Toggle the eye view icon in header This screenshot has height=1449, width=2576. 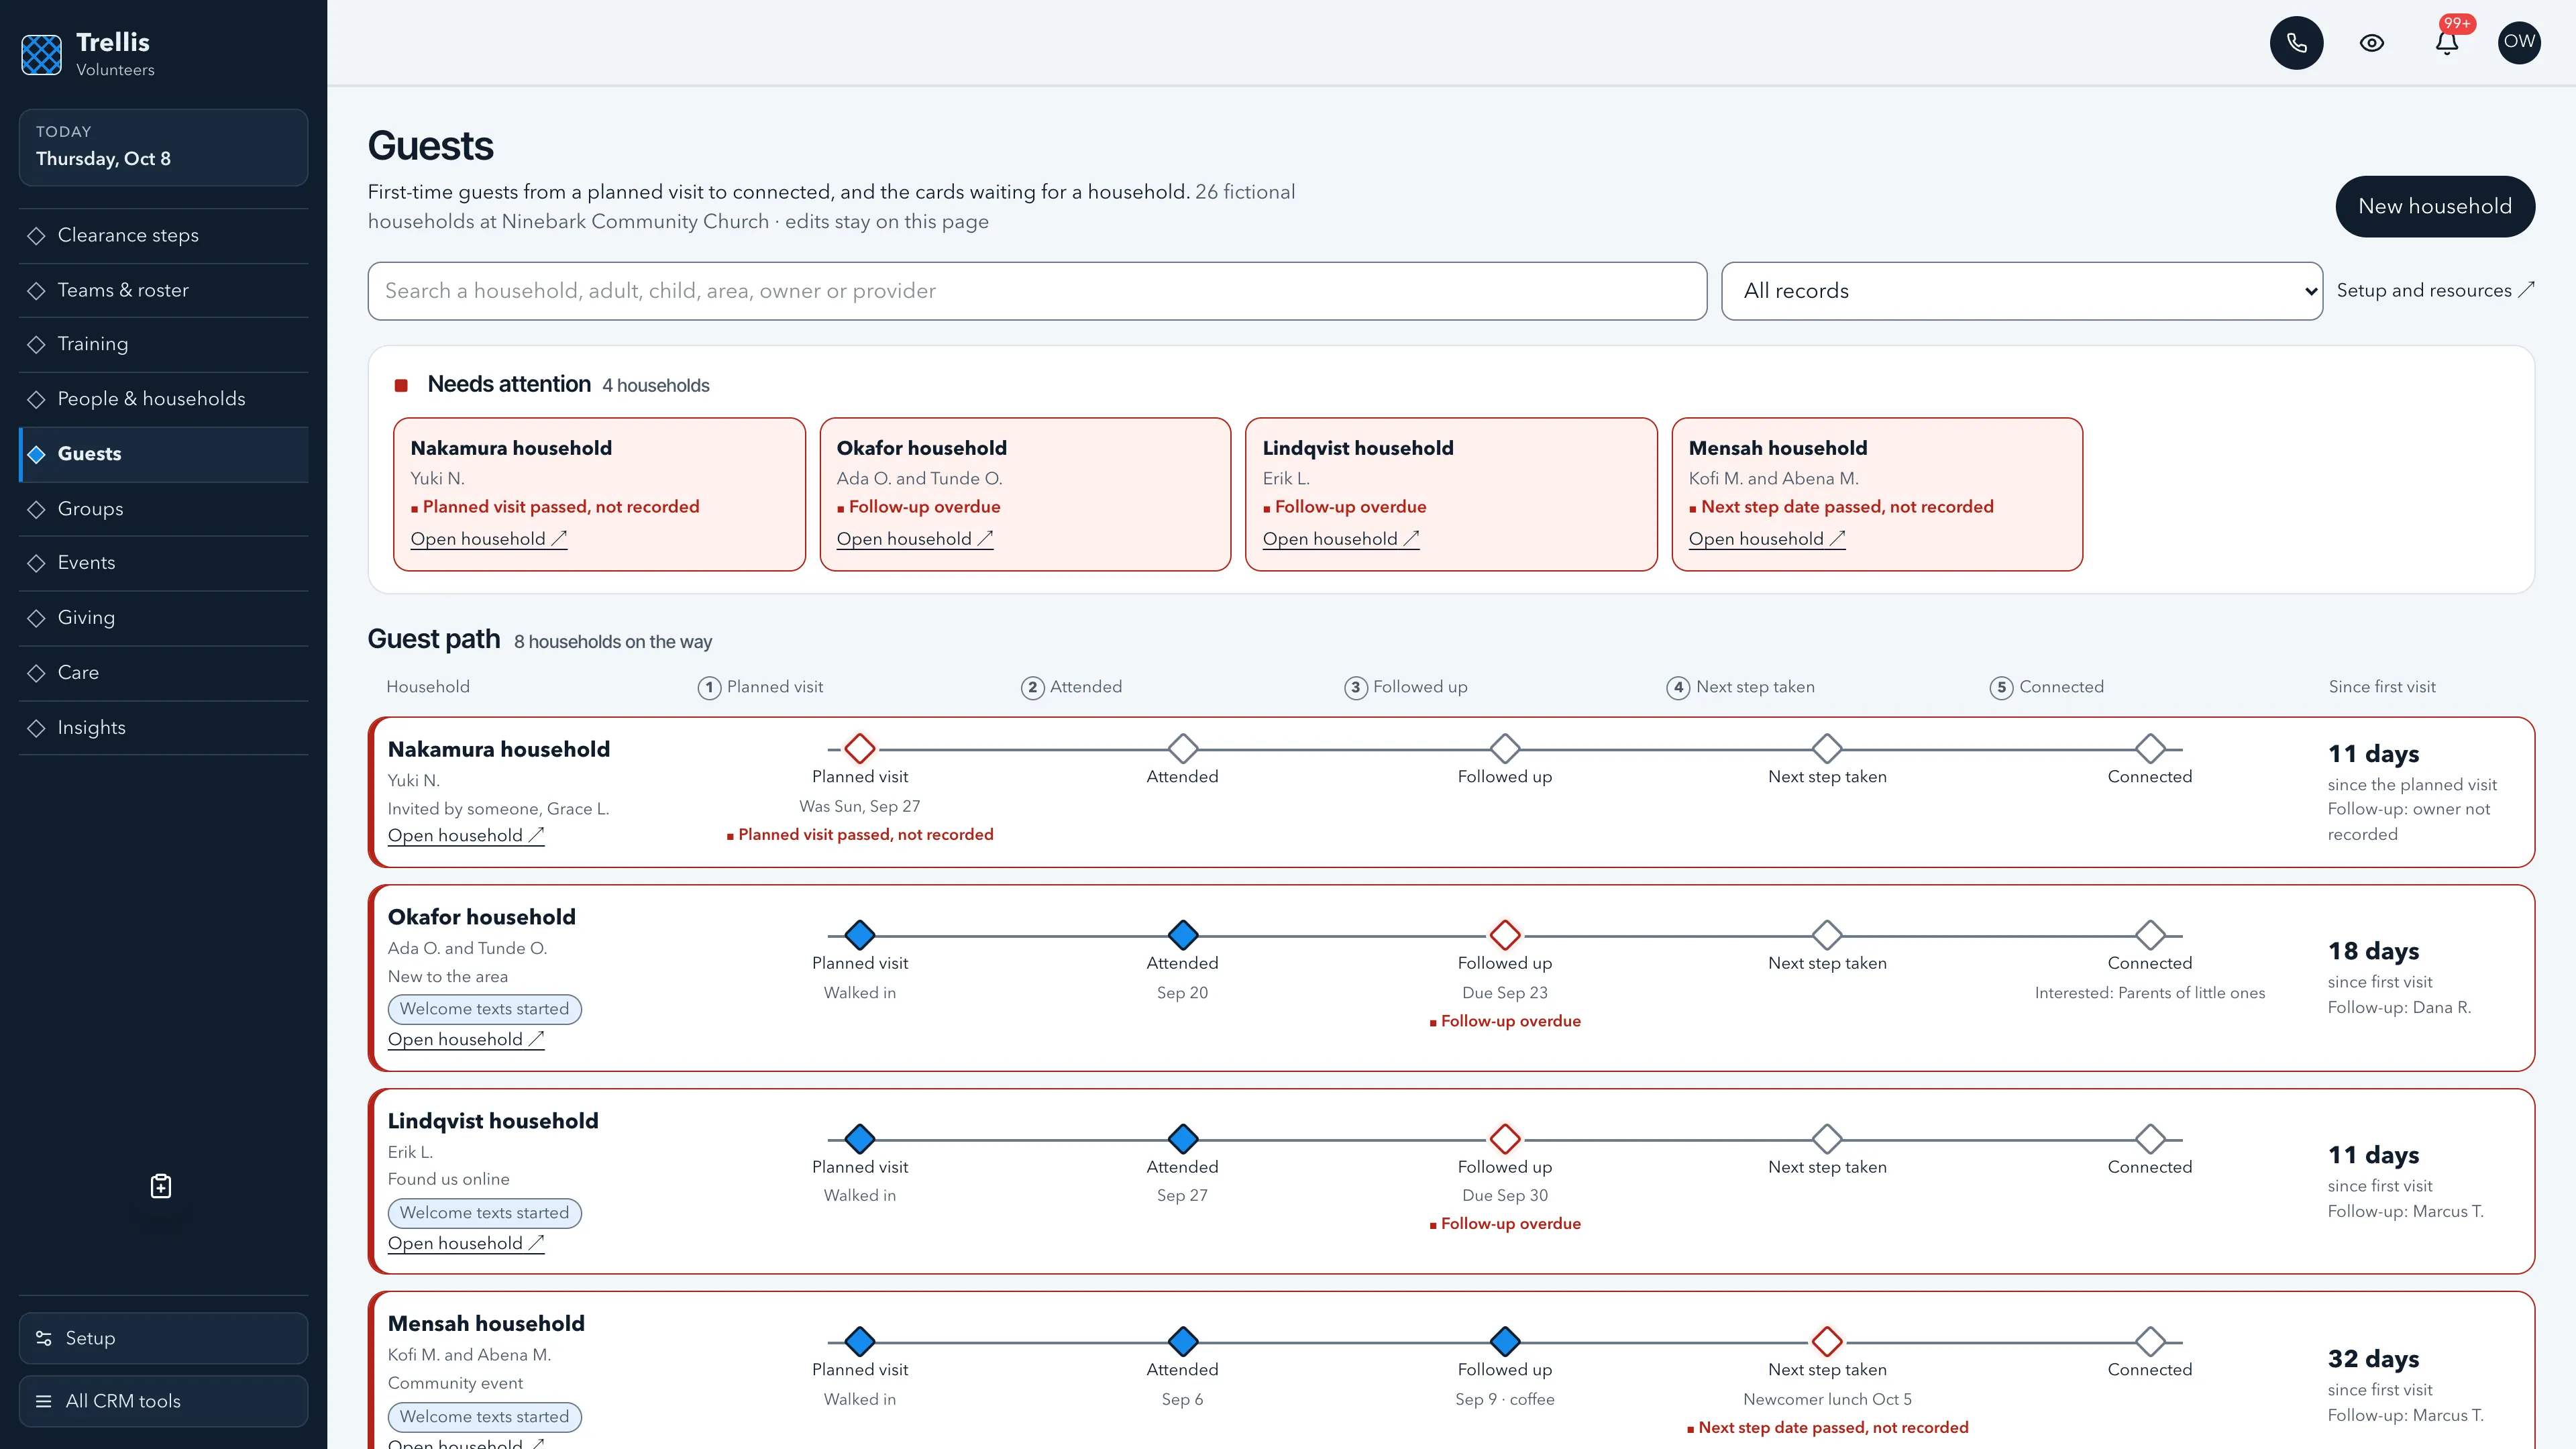2371,43
